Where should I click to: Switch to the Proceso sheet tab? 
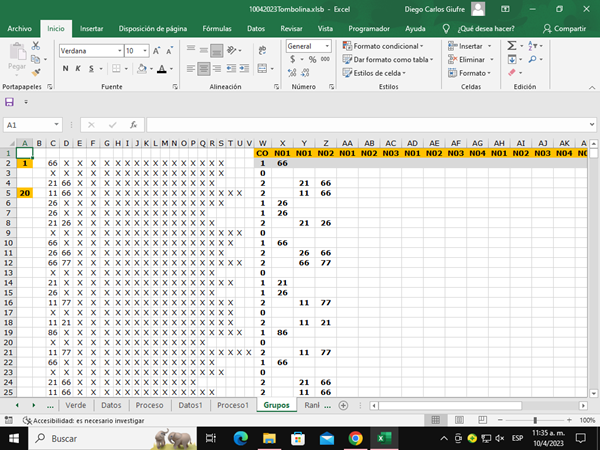click(149, 405)
